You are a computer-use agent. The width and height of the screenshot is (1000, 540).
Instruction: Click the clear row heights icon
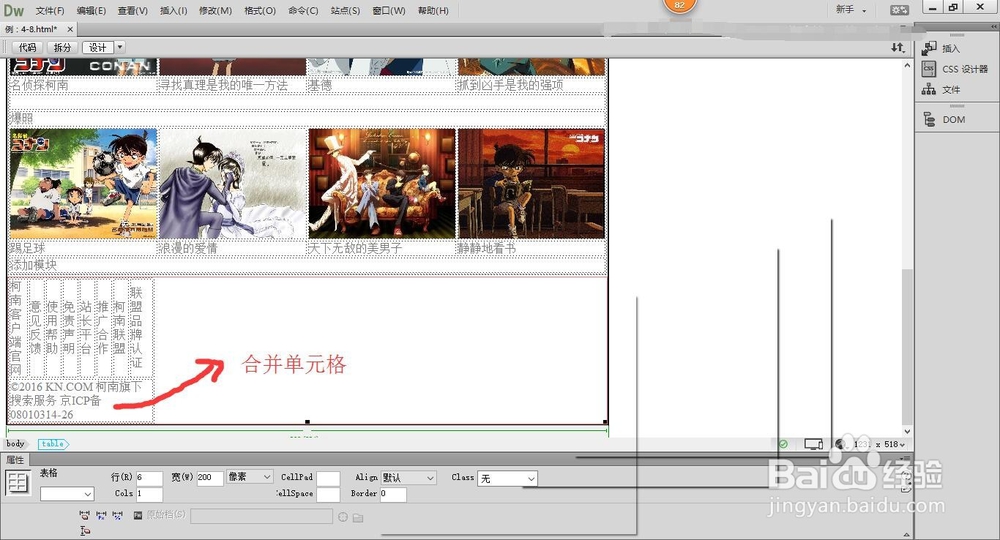[x=85, y=530]
